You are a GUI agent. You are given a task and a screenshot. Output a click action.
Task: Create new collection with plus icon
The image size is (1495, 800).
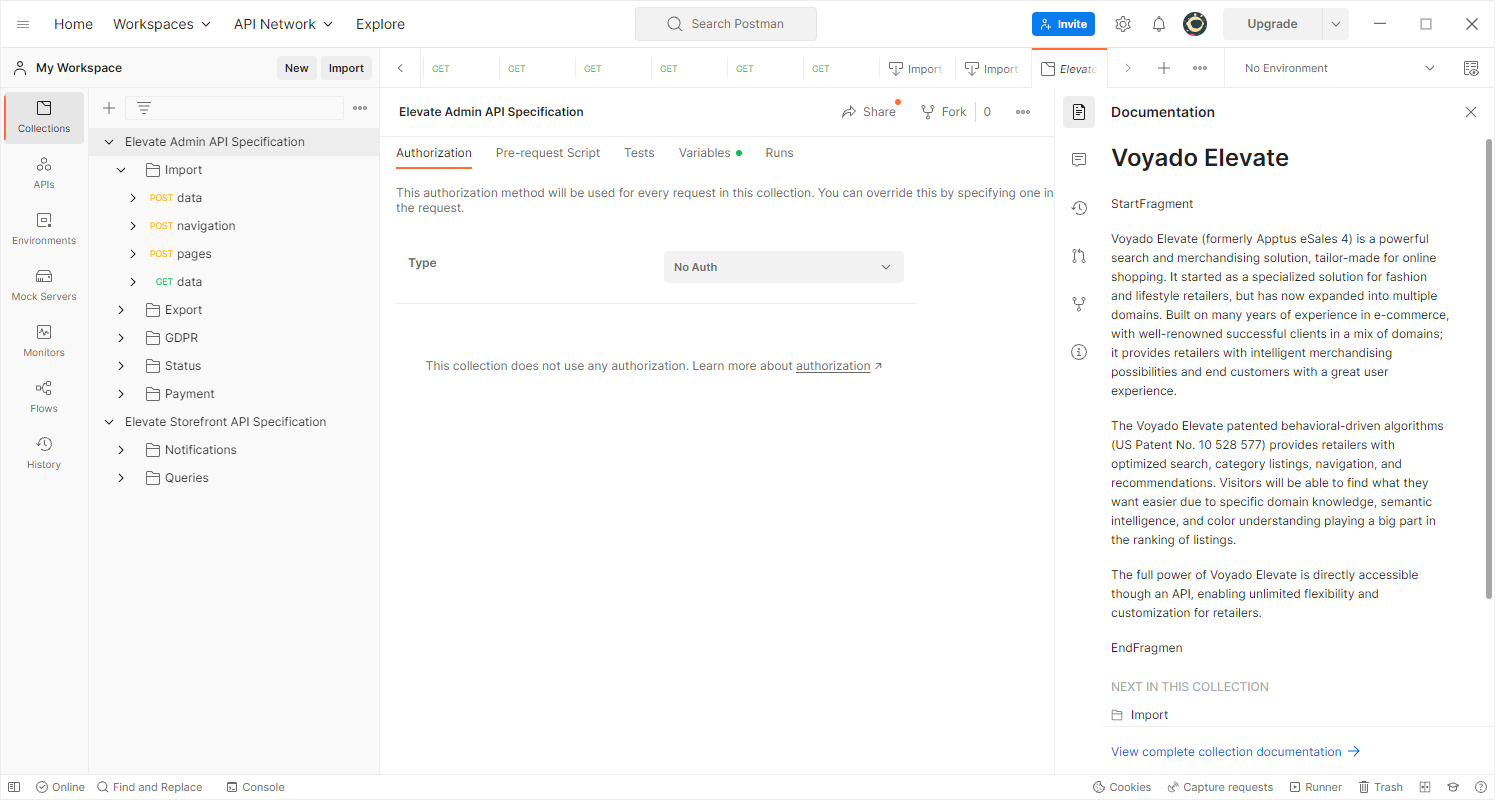(x=109, y=108)
